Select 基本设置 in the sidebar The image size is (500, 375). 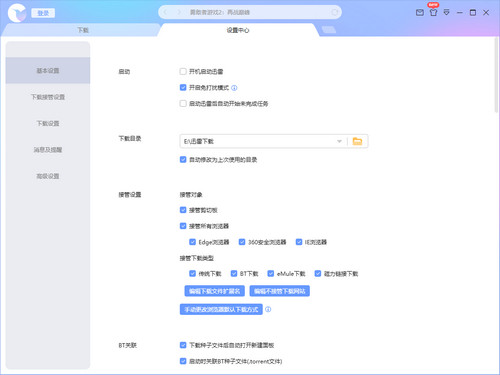[48, 70]
